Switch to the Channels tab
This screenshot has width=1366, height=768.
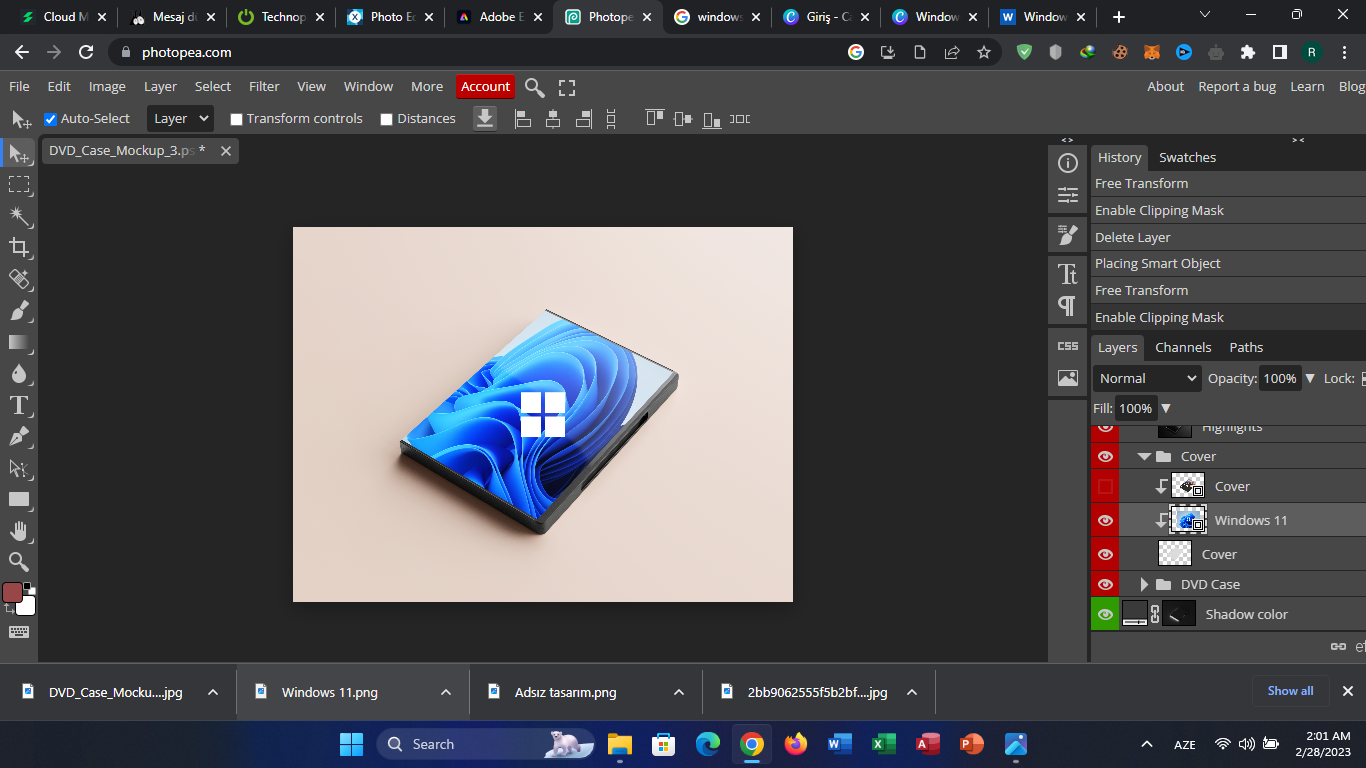[1183, 348]
